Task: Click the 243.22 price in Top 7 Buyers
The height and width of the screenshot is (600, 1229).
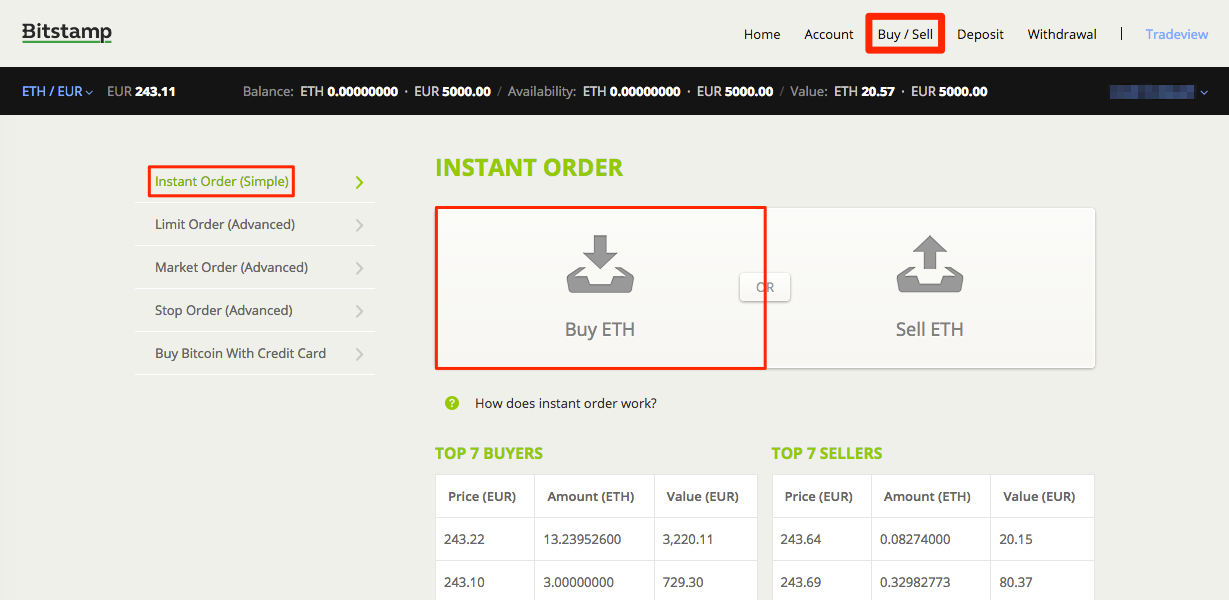Action: coord(464,539)
